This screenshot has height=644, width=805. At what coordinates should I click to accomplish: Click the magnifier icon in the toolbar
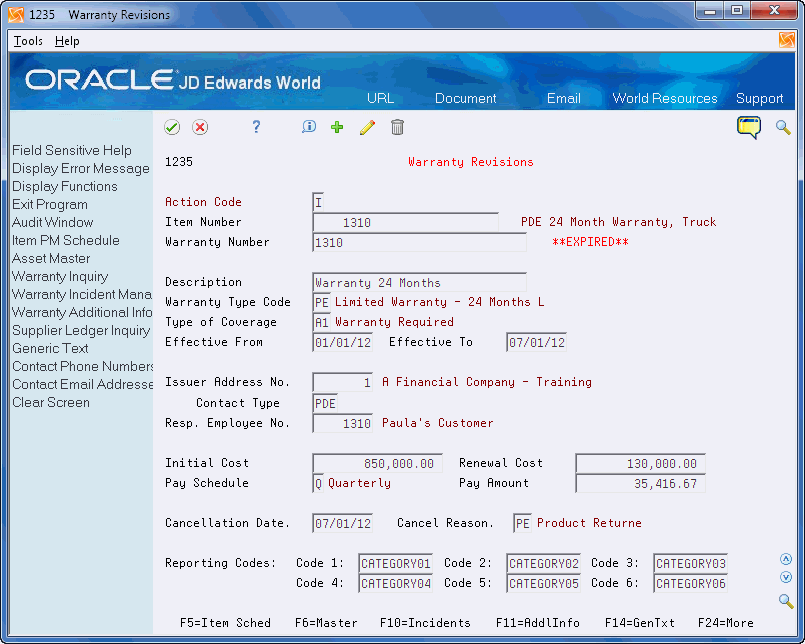point(783,127)
